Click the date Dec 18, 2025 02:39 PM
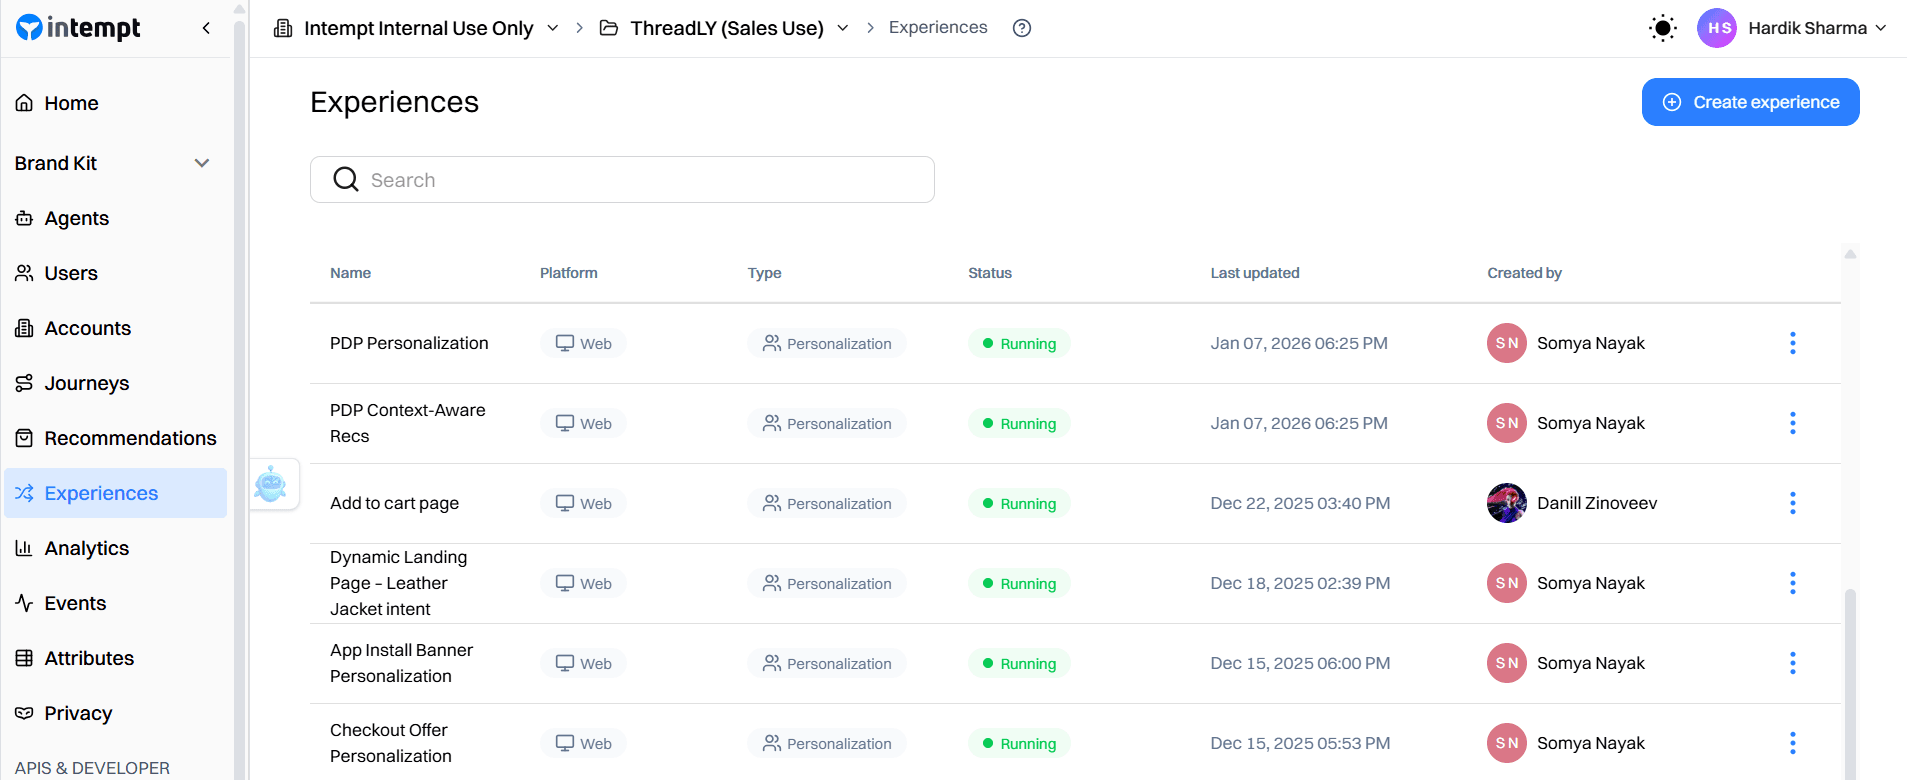1907x780 pixels. click(1300, 583)
